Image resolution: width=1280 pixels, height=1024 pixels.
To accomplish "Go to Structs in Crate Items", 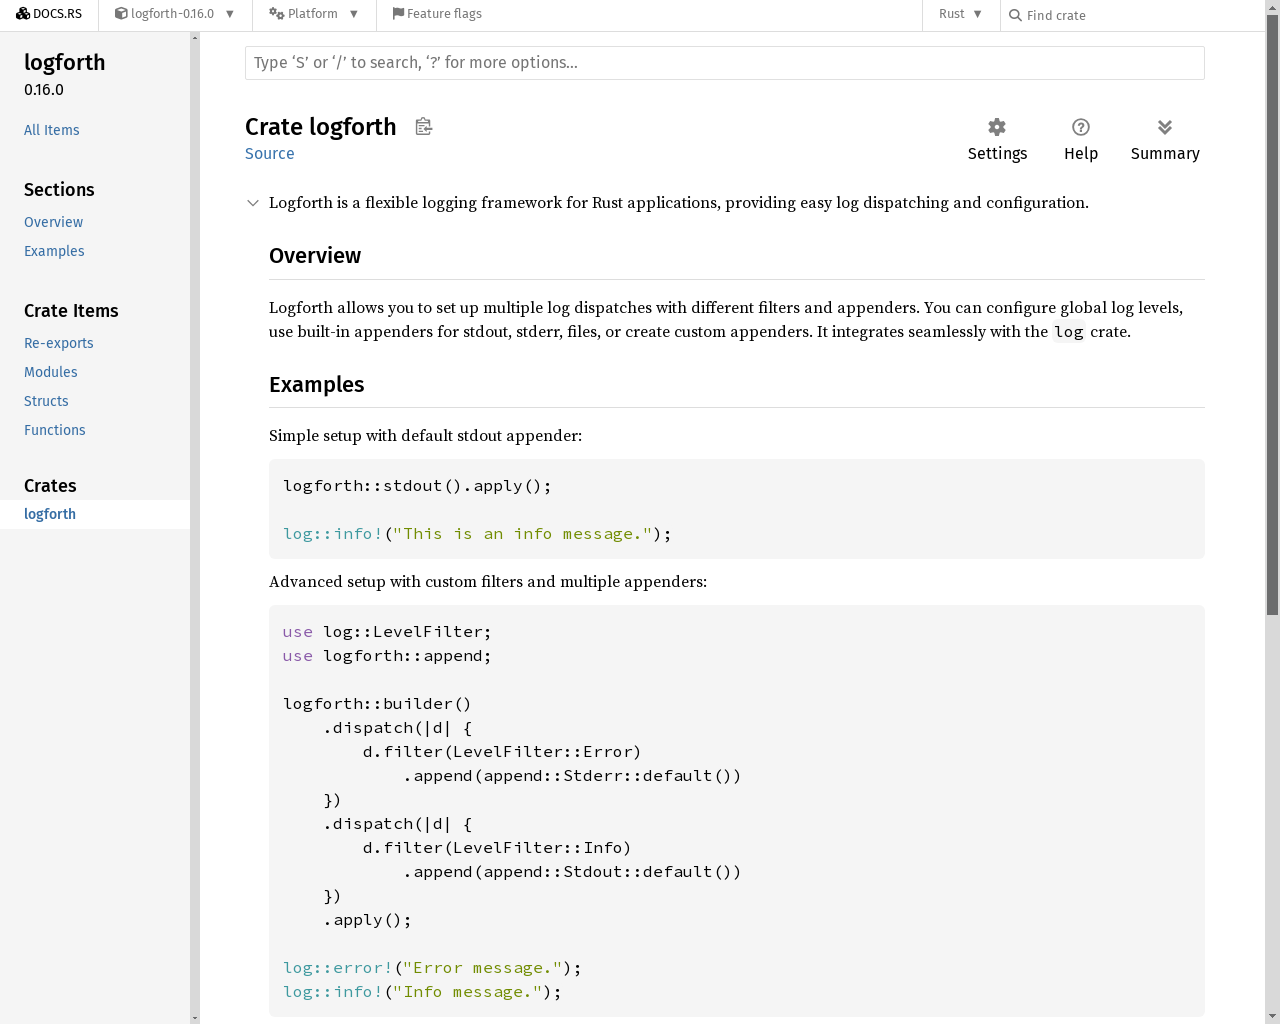I will [x=47, y=401].
